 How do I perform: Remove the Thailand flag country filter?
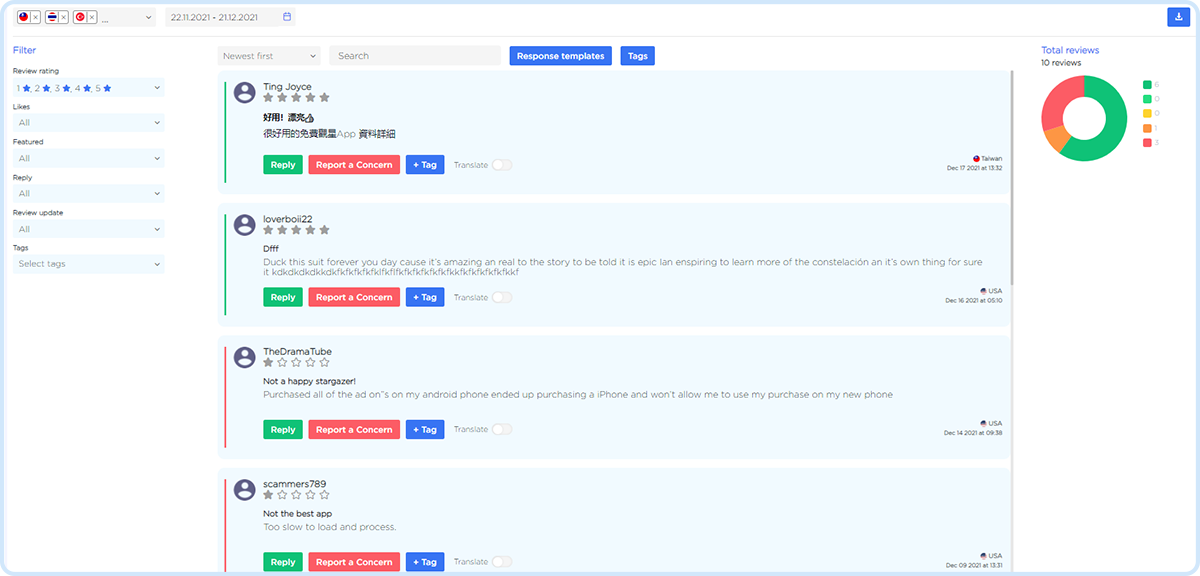coord(64,18)
